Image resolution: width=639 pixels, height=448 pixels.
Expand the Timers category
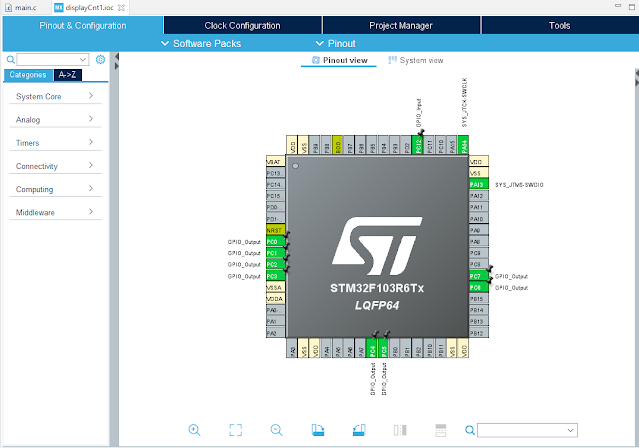coord(55,143)
